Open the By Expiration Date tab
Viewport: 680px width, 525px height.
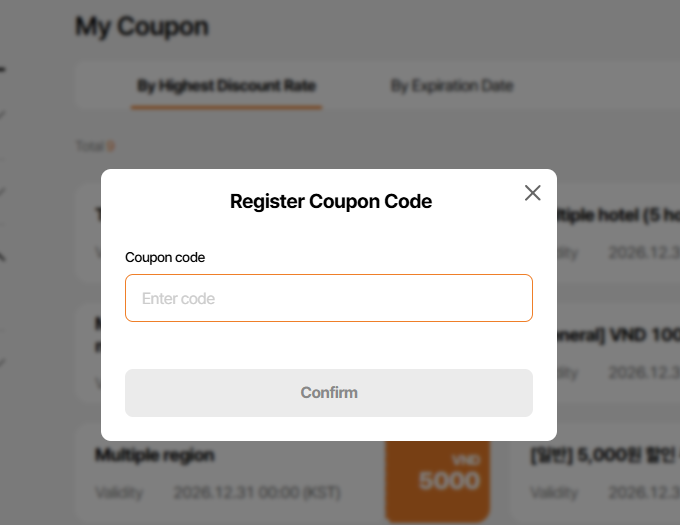point(451,86)
